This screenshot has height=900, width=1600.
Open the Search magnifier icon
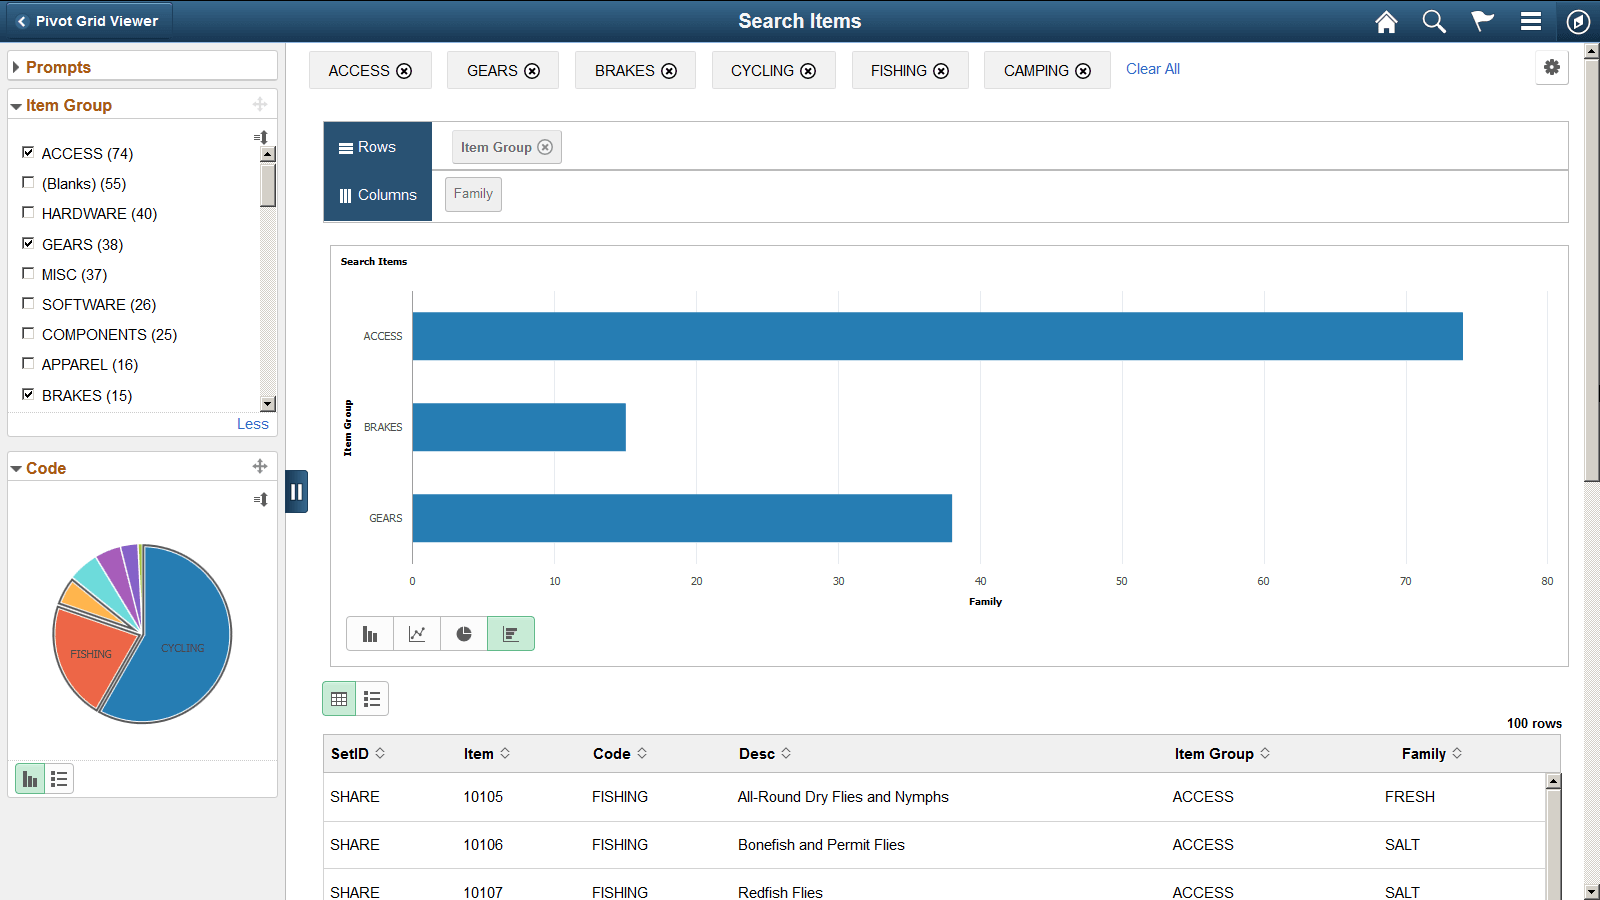click(1434, 22)
